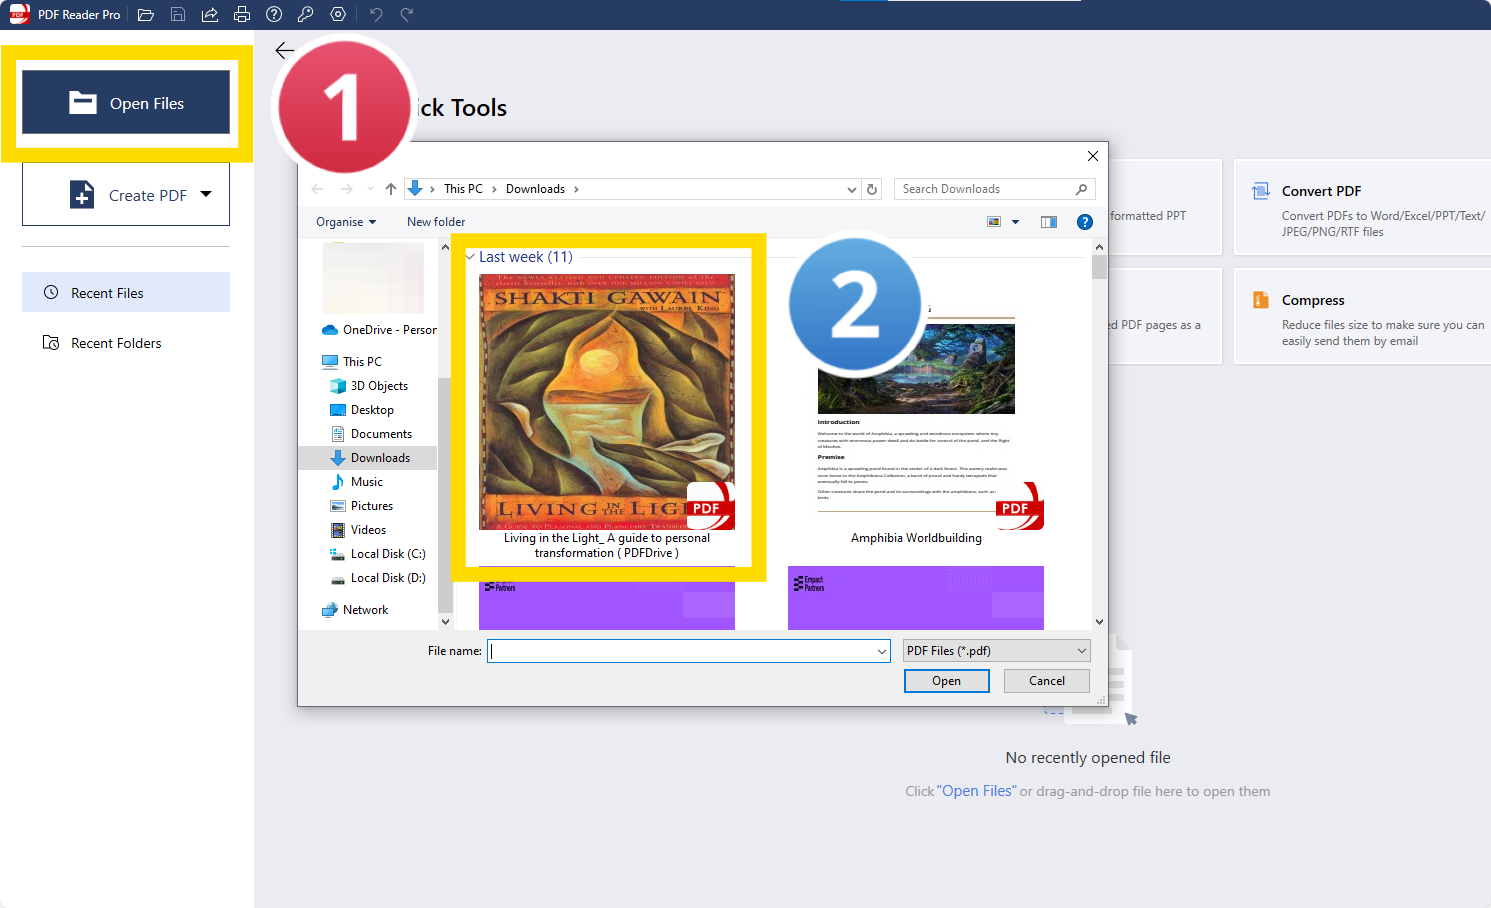Click the PDF Reader Pro logo icon
Screen dimensions: 1491x908
(19, 14)
